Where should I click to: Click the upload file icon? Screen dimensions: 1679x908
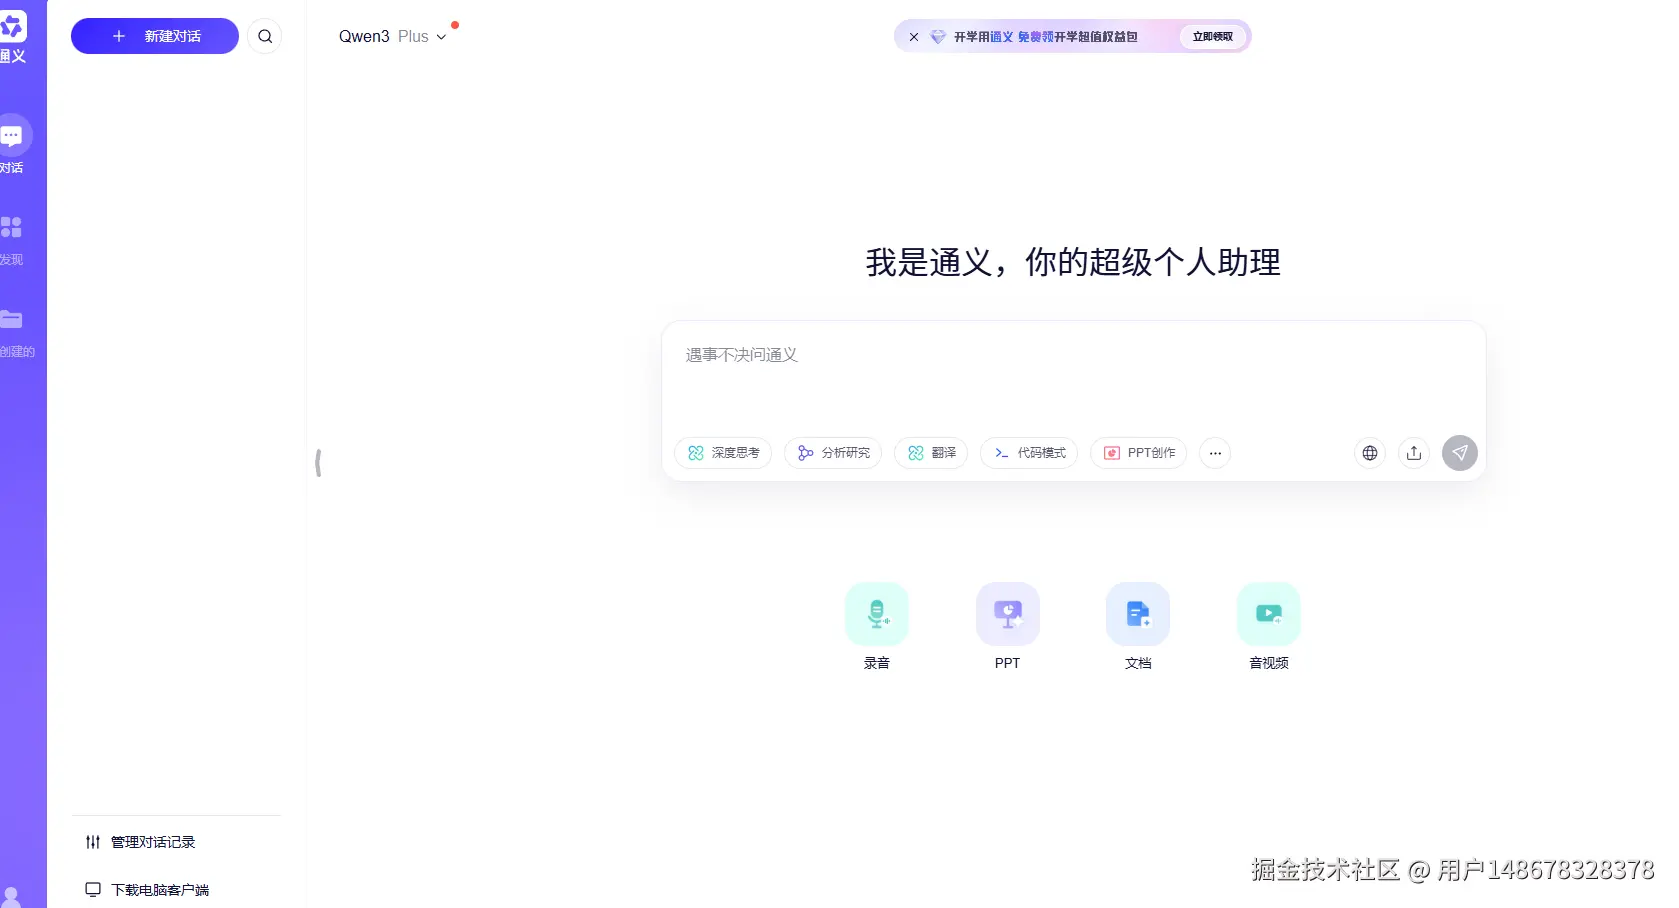(1413, 453)
